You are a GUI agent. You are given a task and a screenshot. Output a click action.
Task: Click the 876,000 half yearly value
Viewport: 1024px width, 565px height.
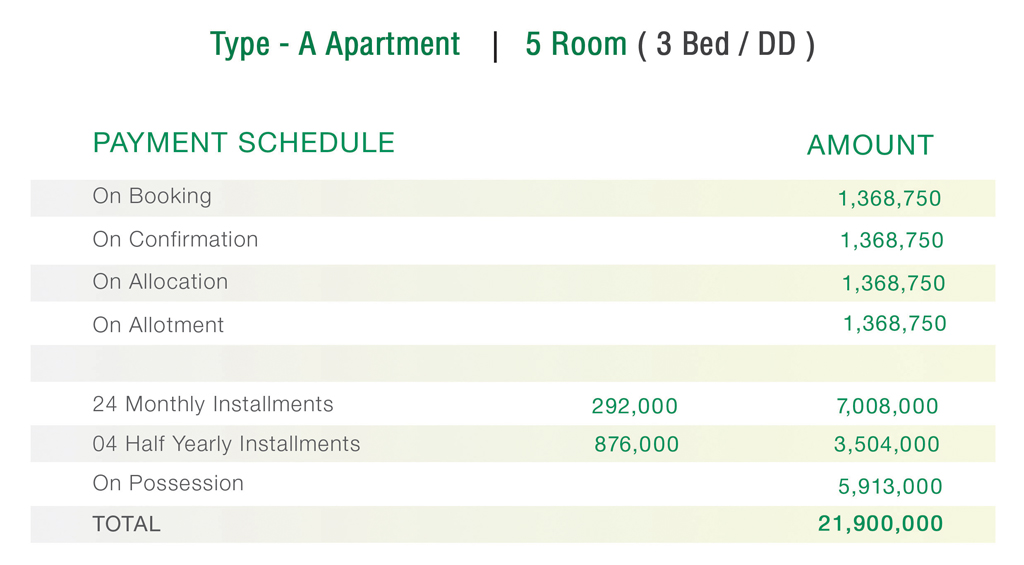pyautogui.click(x=637, y=445)
